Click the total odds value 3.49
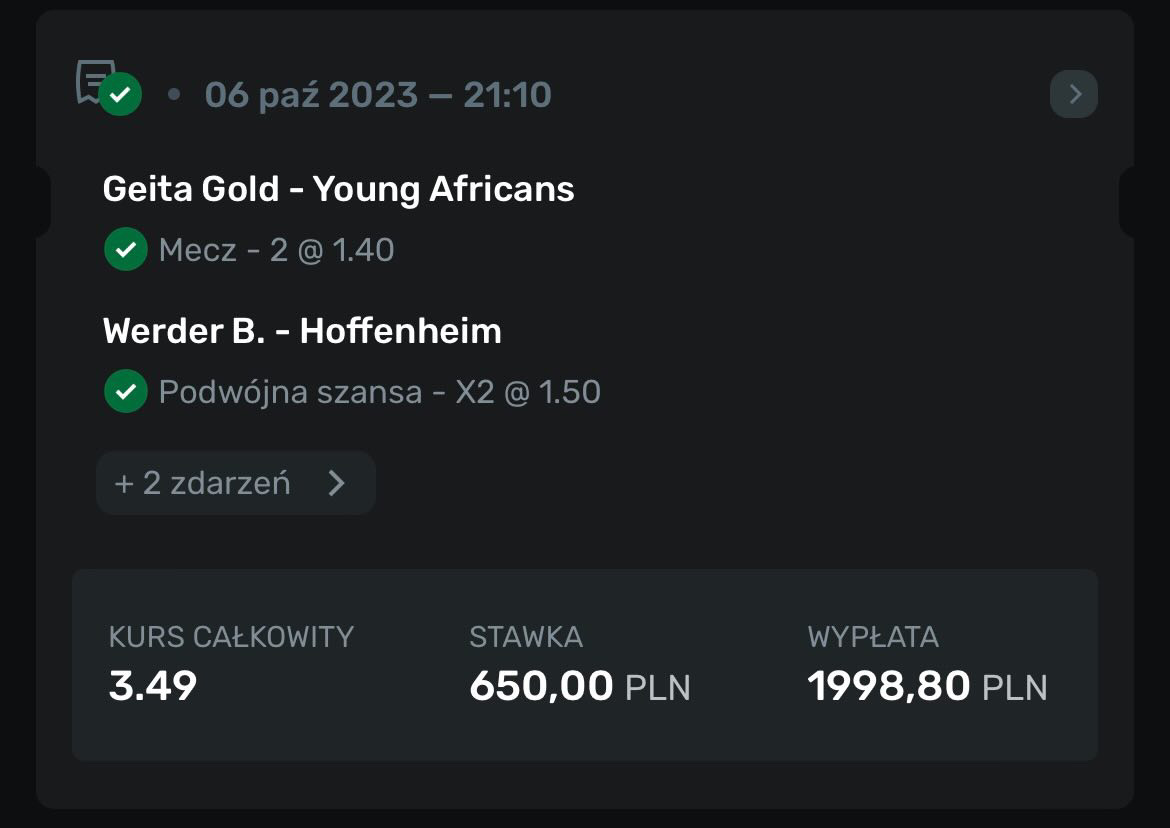1170x828 pixels. (x=153, y=686)
